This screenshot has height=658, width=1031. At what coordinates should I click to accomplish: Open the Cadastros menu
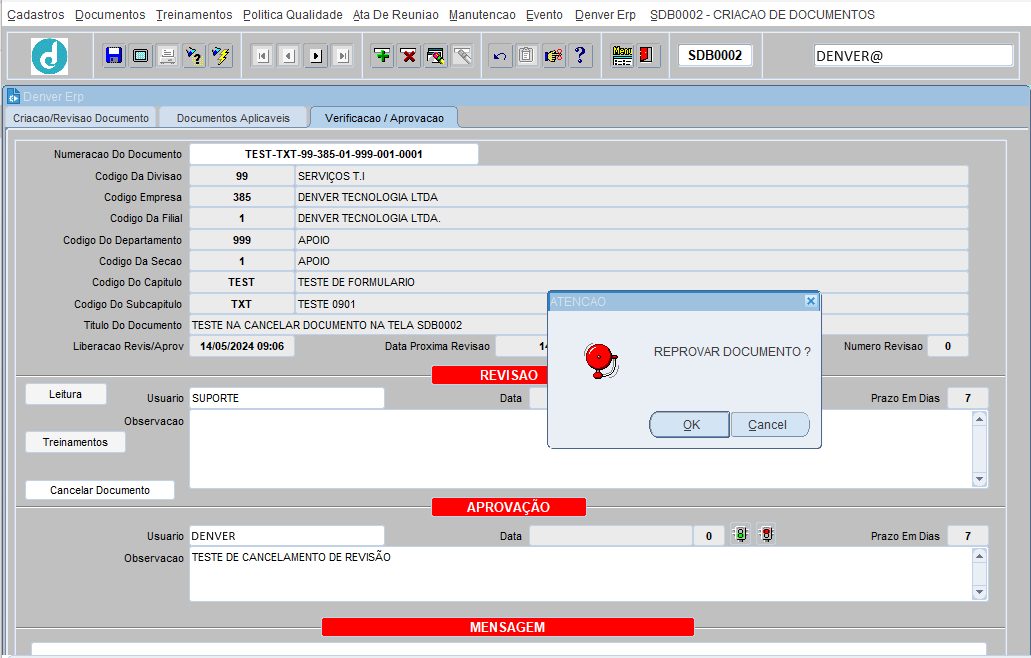[36, 14]
